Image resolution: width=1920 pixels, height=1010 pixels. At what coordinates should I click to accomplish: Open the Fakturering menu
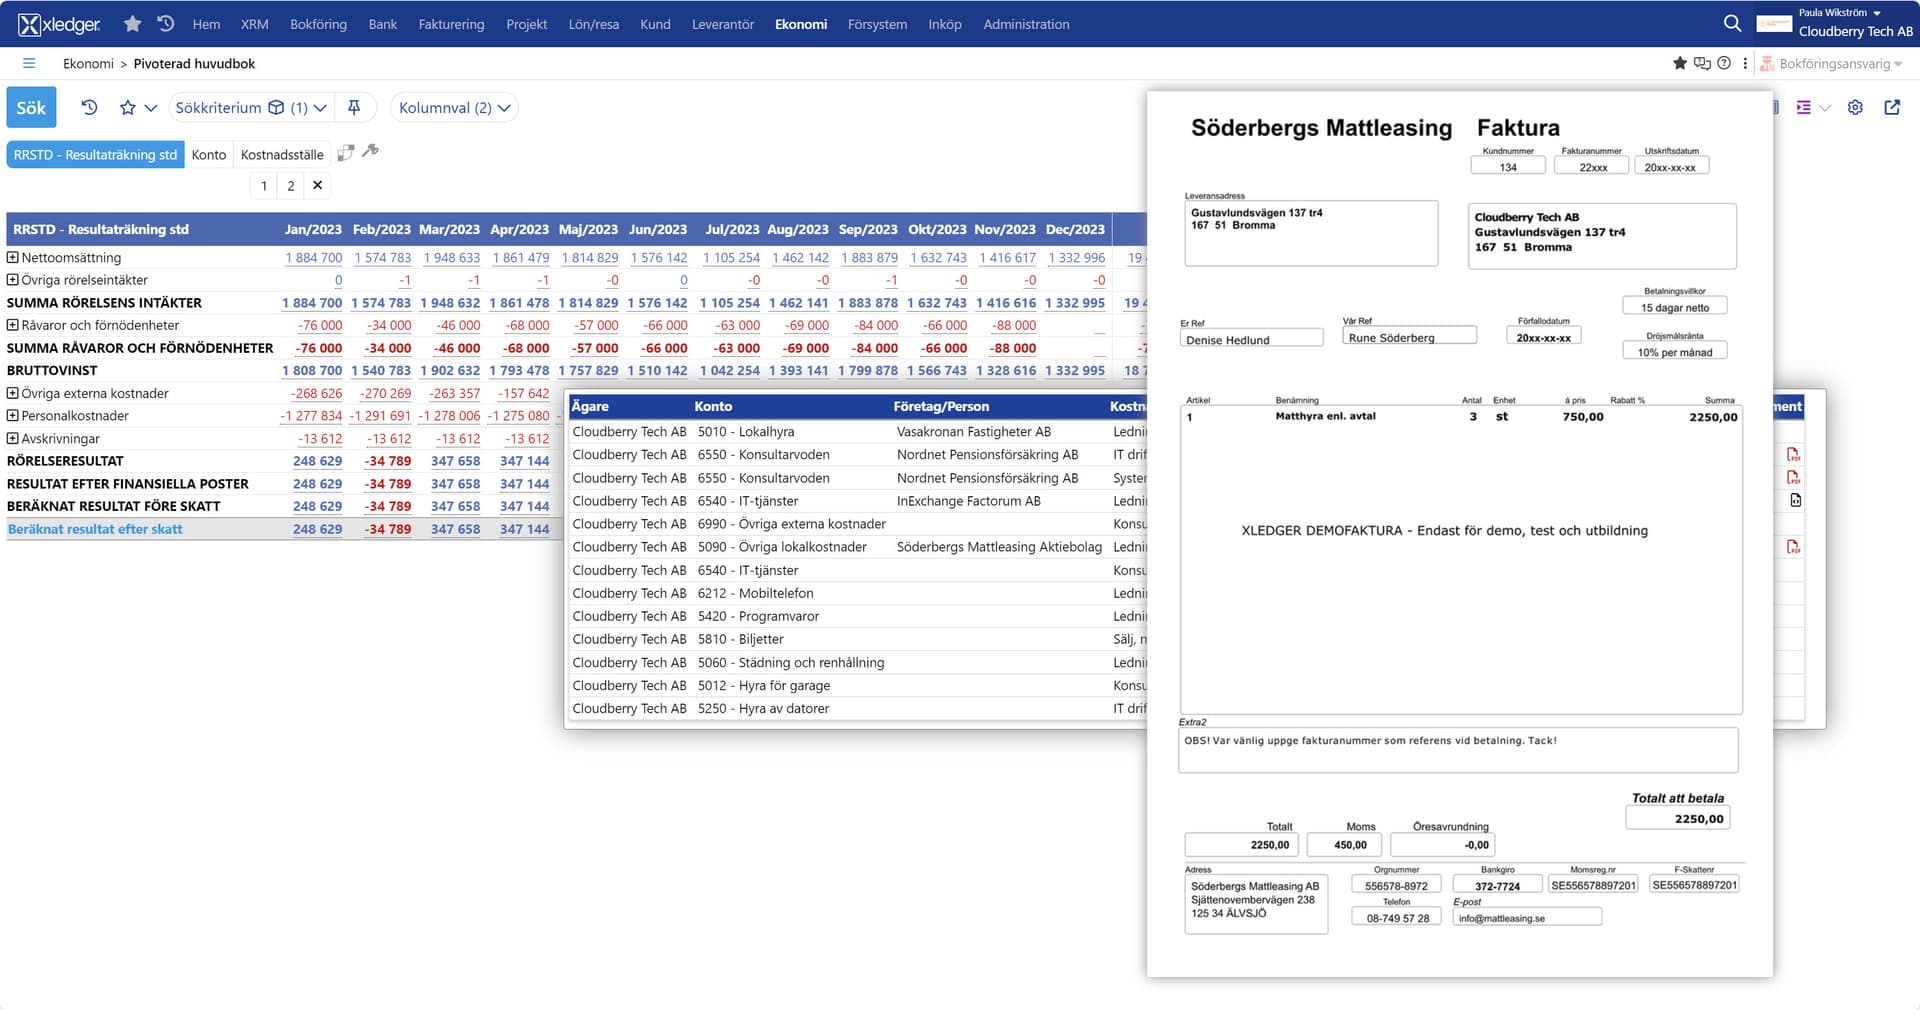pos(451,24)
